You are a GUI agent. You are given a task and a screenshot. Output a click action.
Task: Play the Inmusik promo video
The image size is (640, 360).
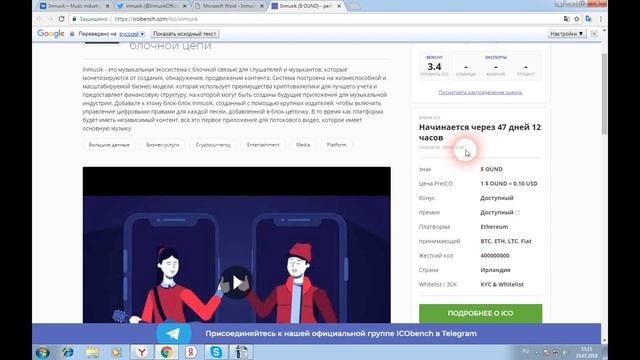[237, 282]
